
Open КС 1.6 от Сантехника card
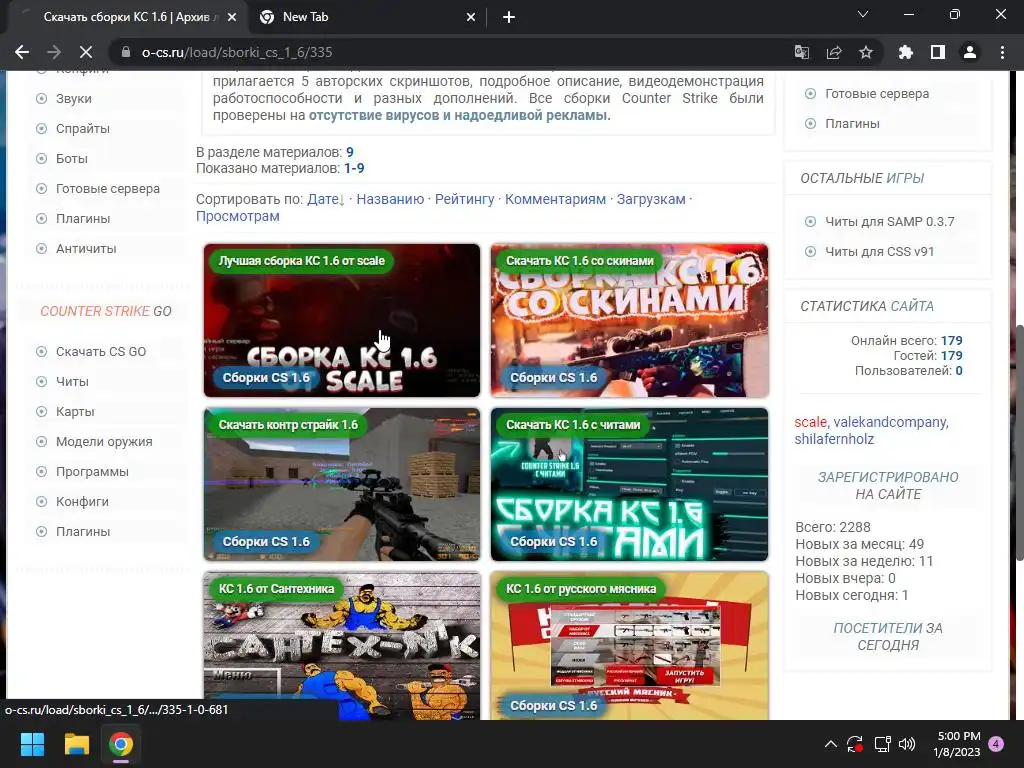click(342, 646)
